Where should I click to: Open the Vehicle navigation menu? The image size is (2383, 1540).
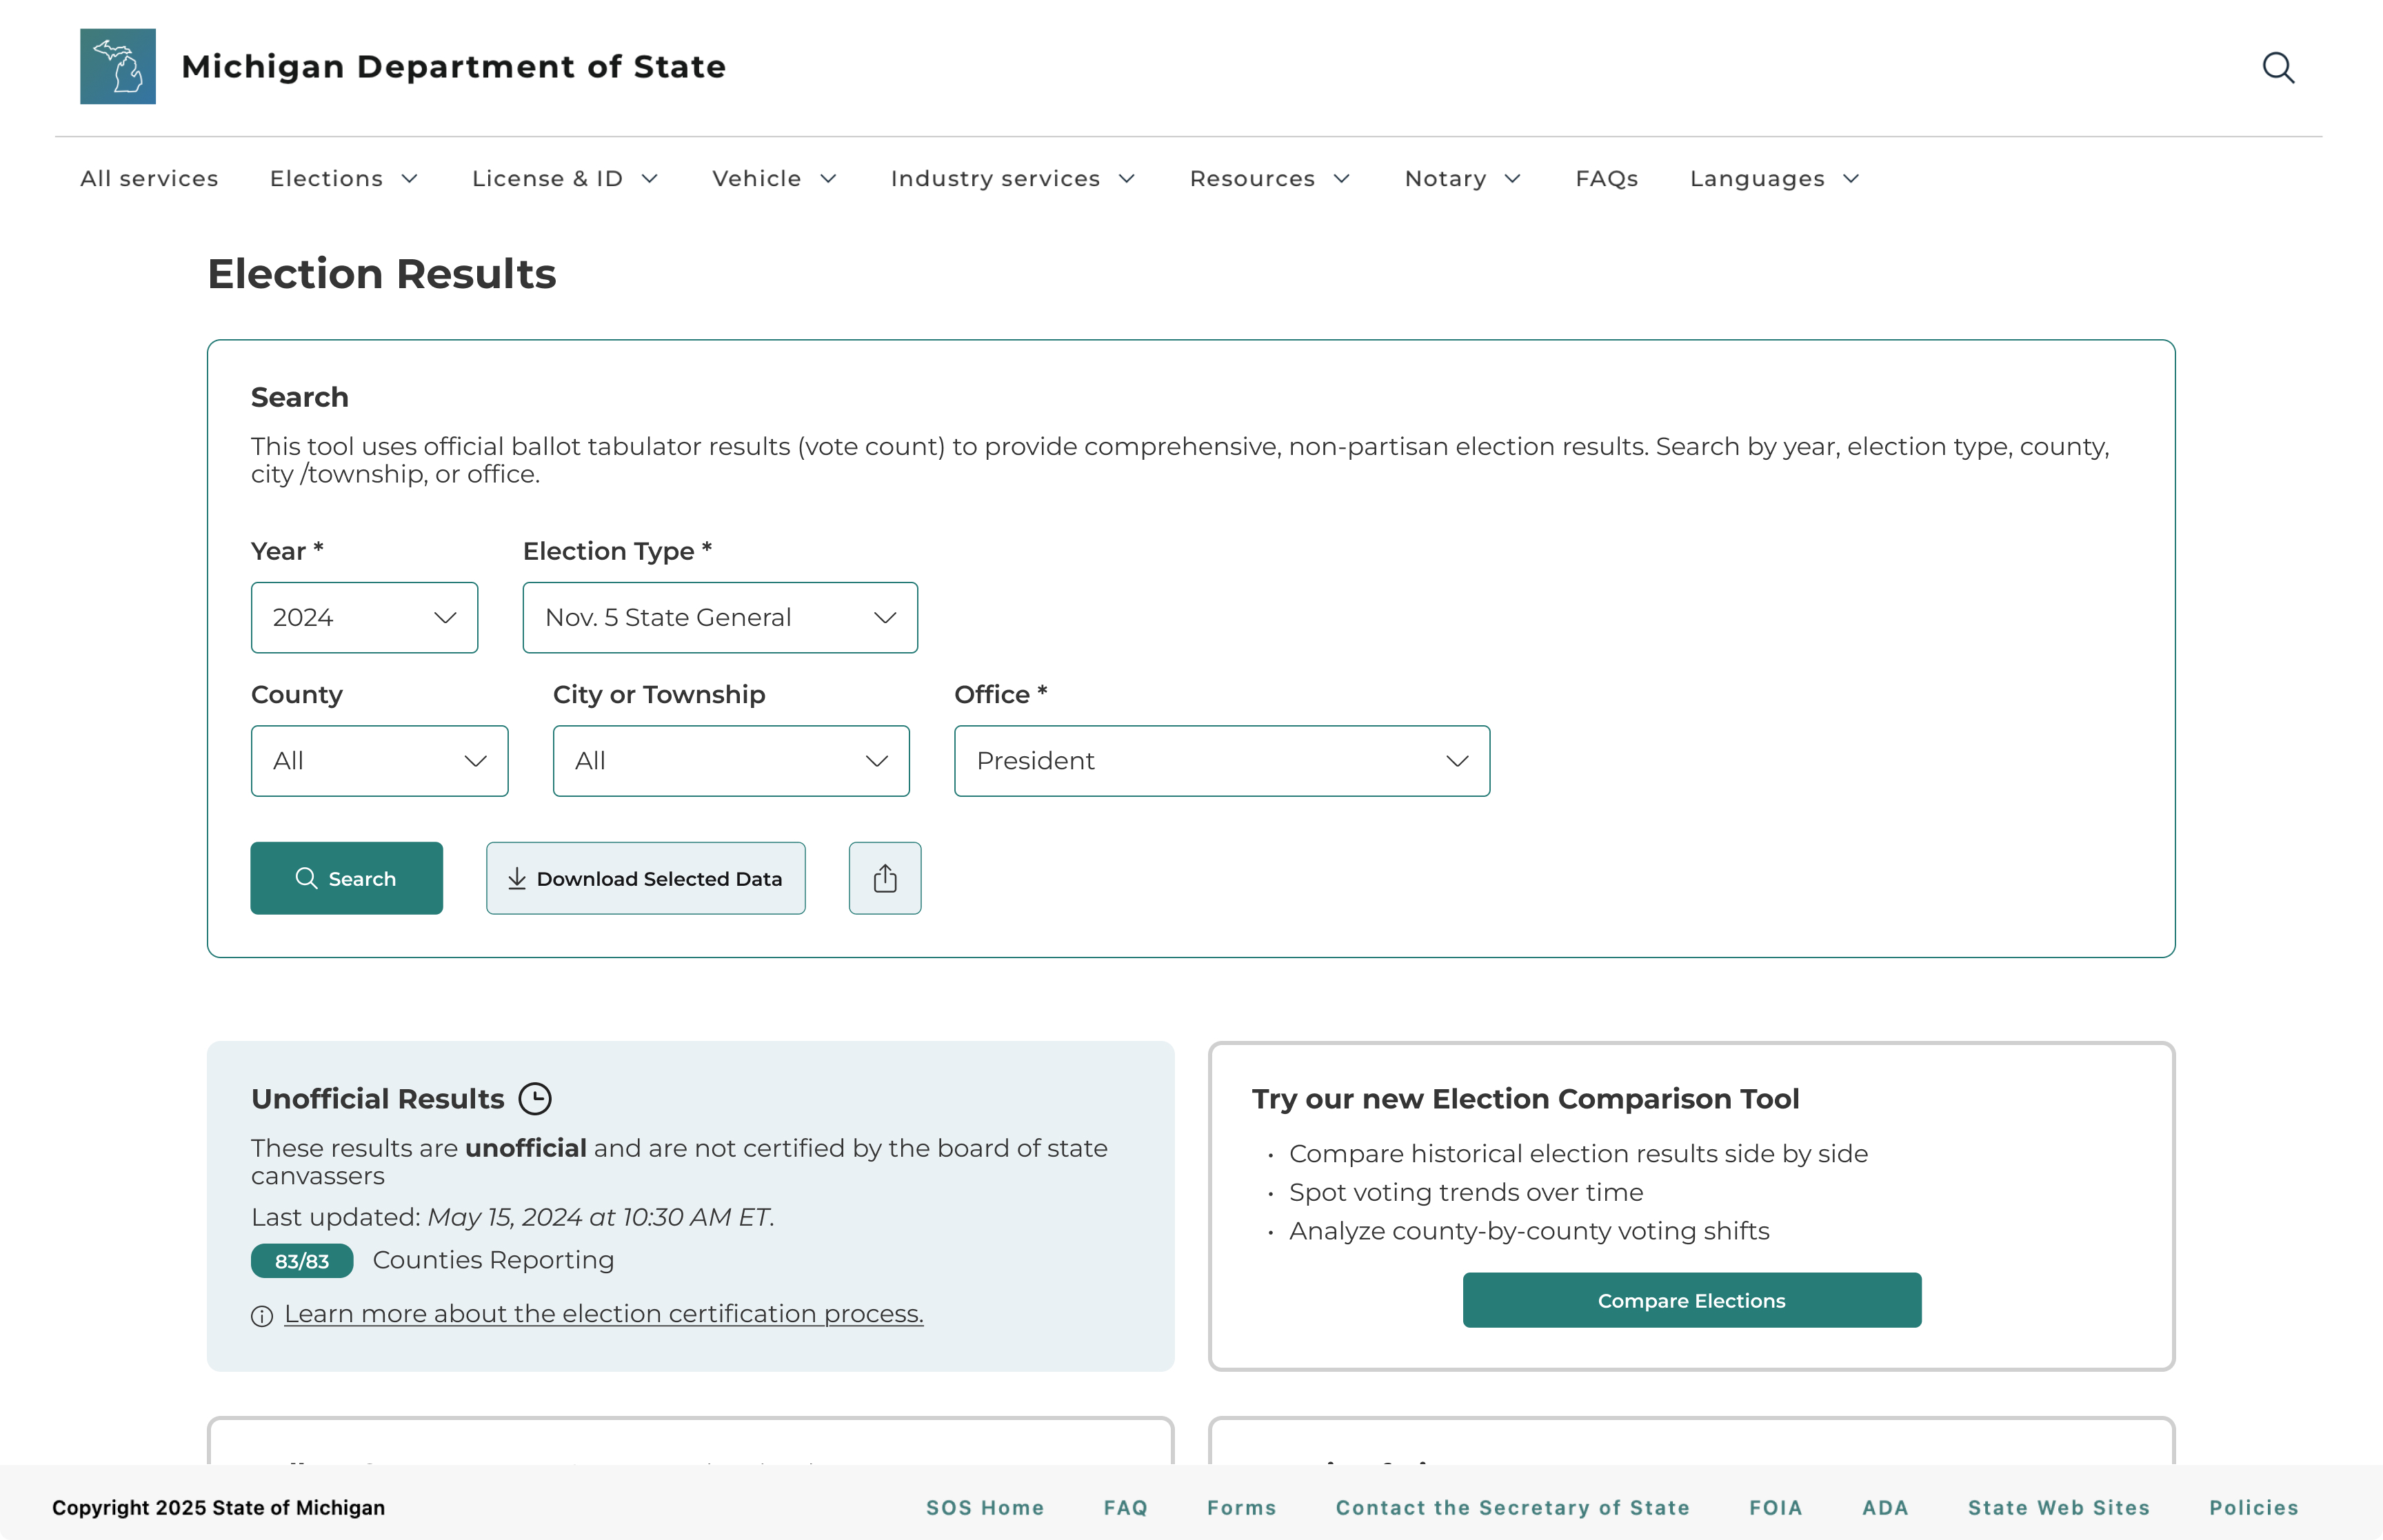(x=757, y=179)
